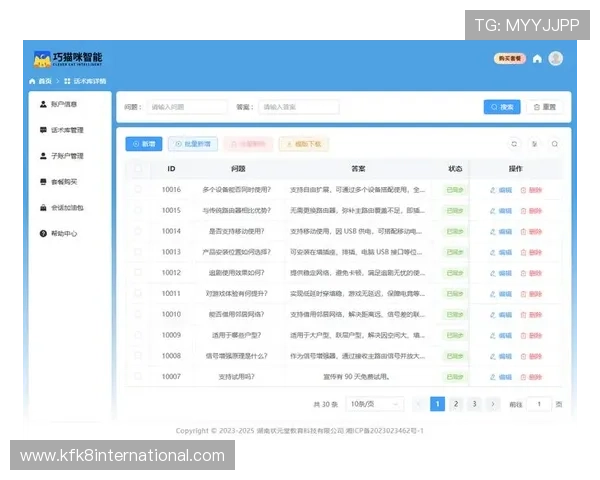Click the 已同步 status tag of row 10016
Viewport: 600px width, 480px height.
455,190
